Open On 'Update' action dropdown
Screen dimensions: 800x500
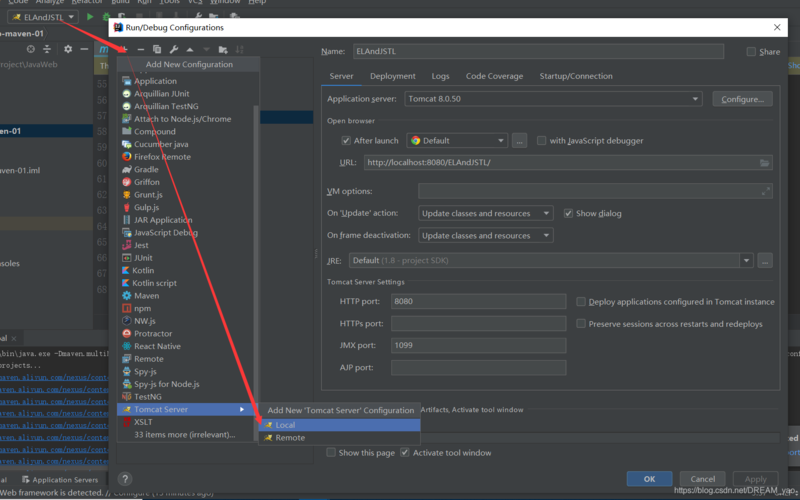point(486,213)
